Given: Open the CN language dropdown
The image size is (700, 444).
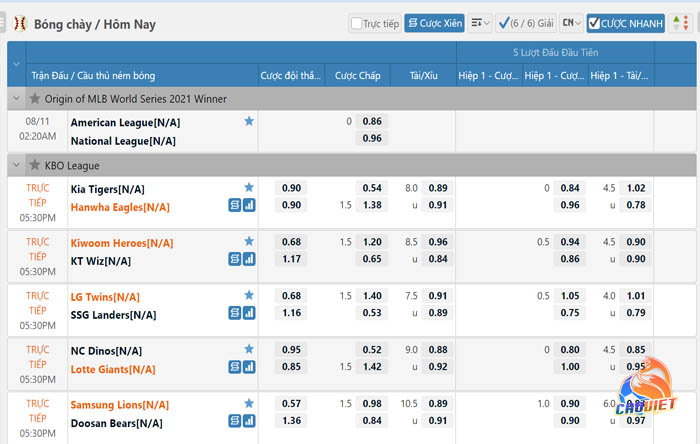Looking at the screenshot, I should pos(571,23).
